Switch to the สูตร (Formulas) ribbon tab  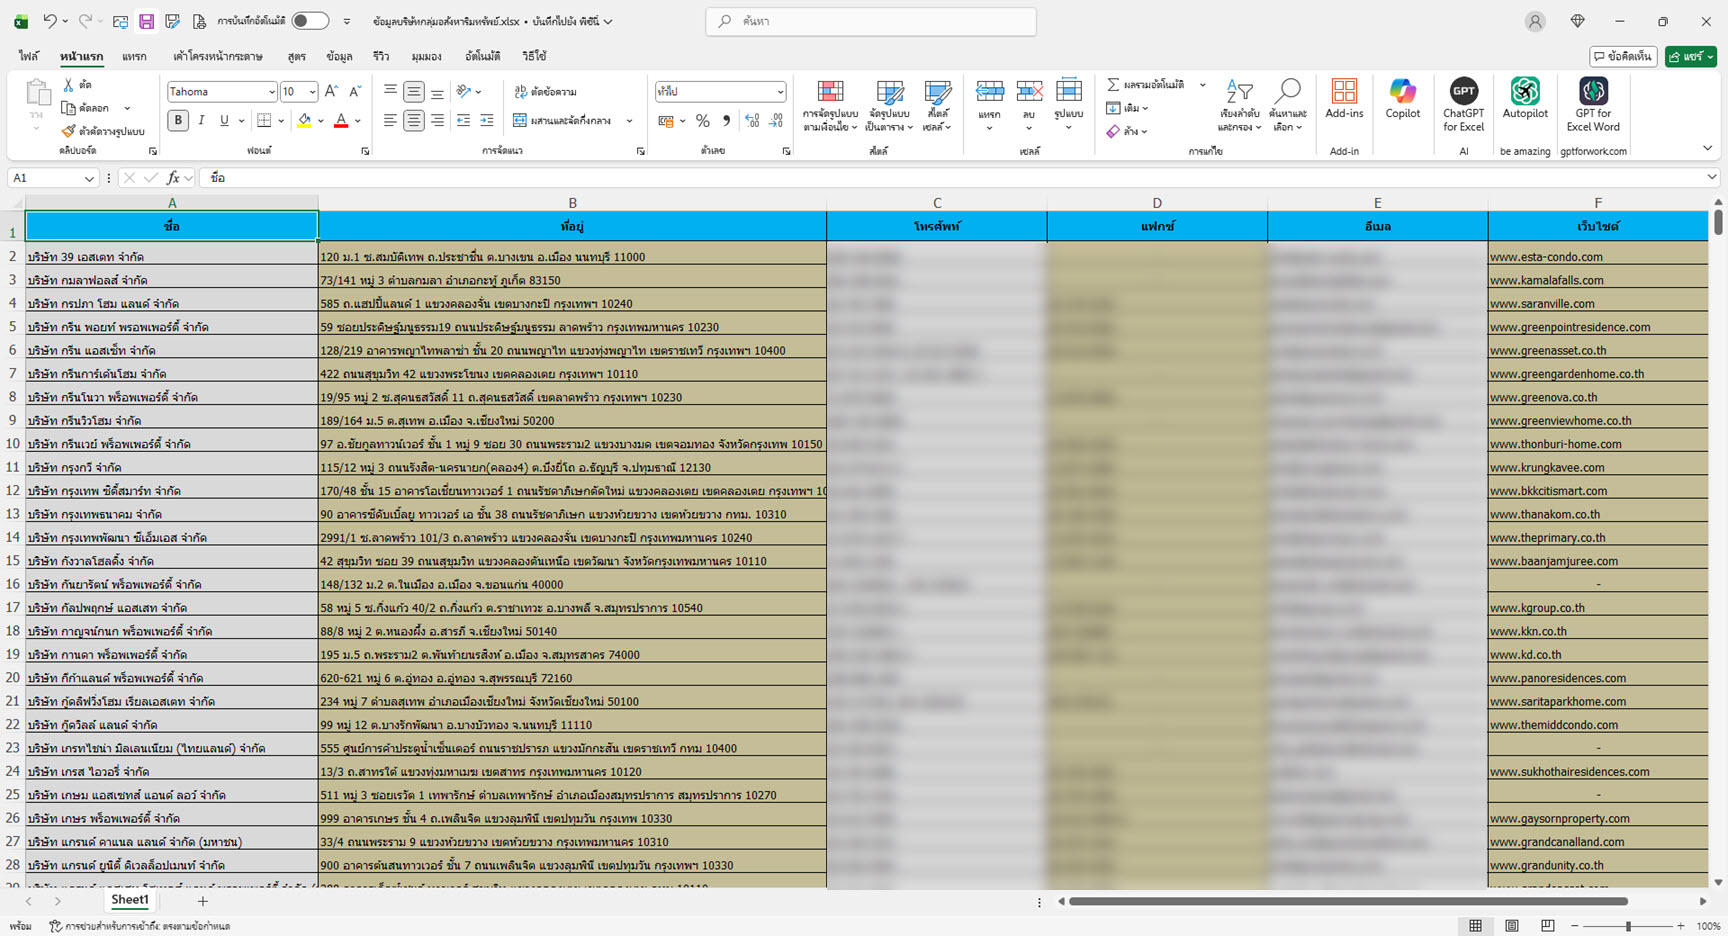coord(296,57)
